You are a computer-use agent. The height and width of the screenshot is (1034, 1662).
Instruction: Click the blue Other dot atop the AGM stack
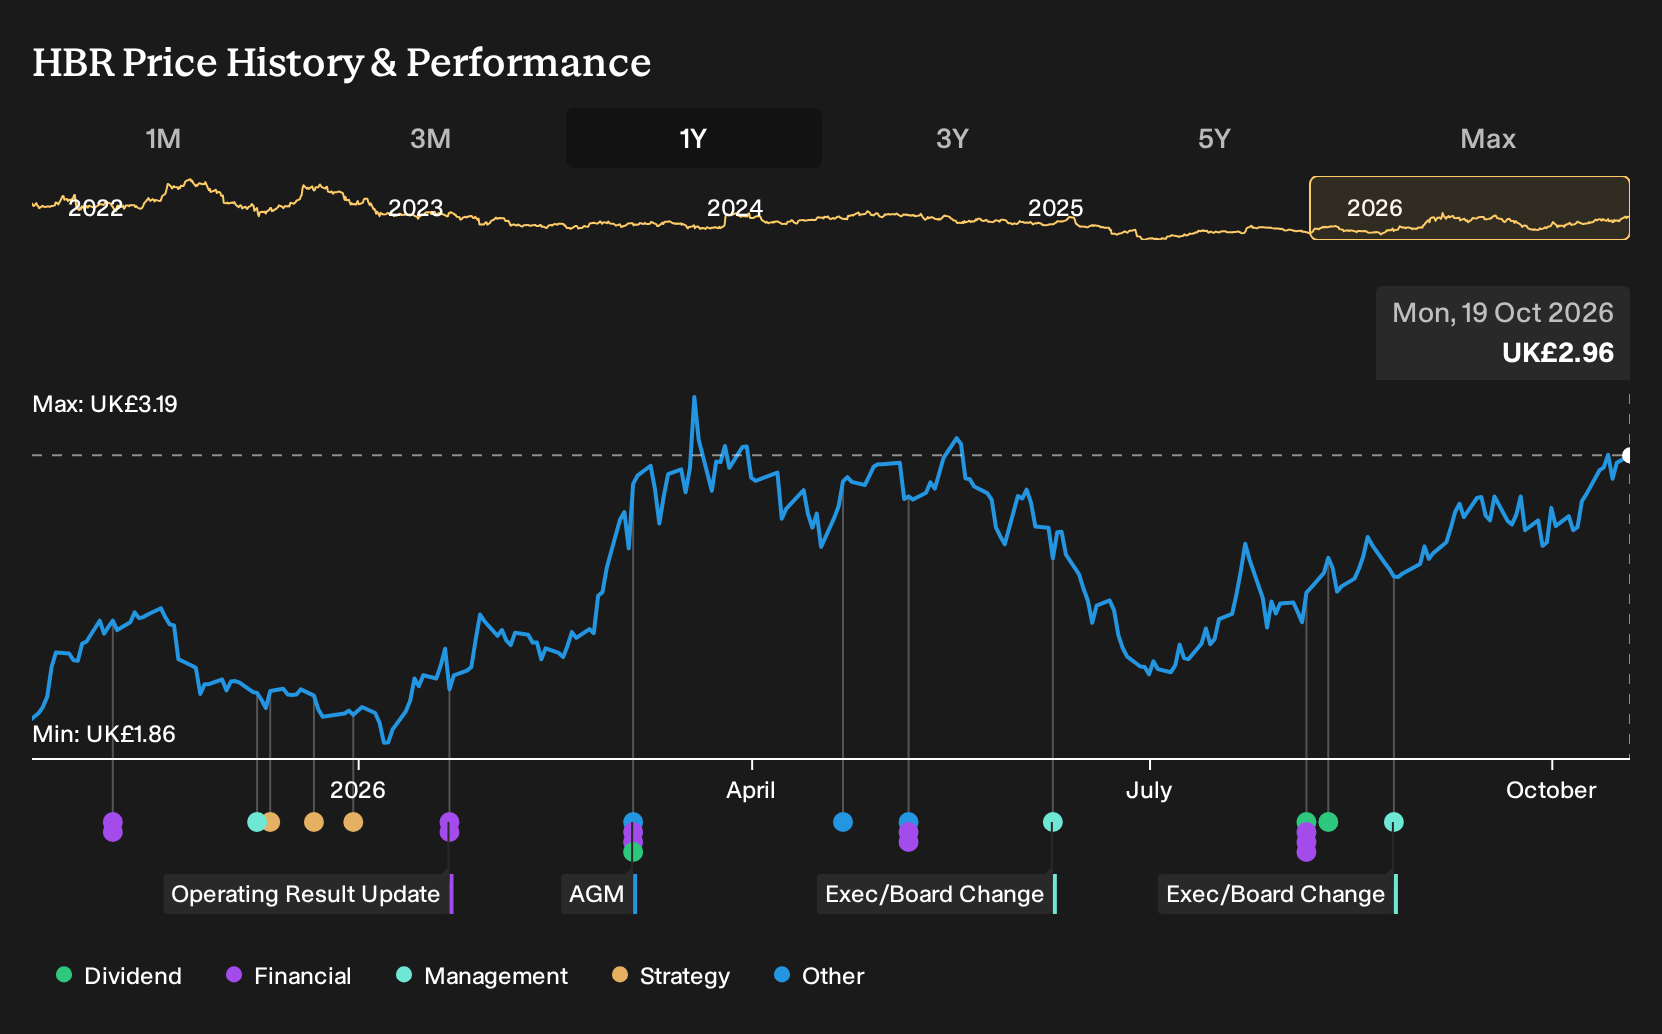pos(633,822)
